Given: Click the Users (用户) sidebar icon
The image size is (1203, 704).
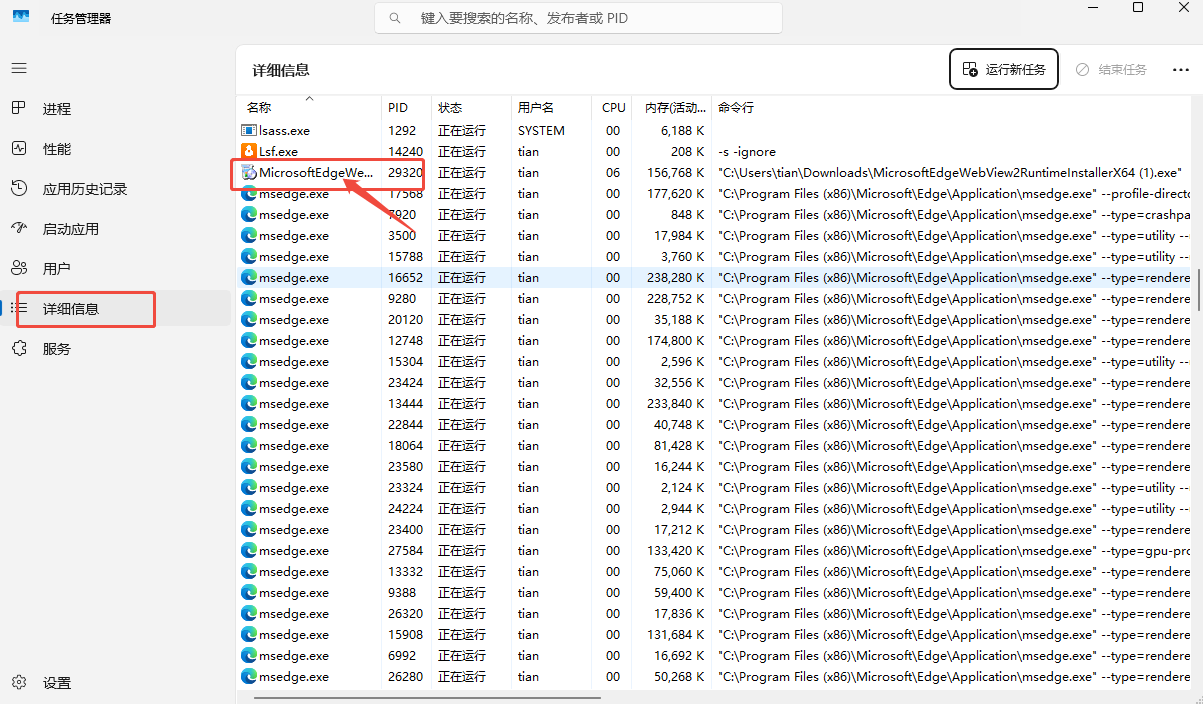Looking at the screenshot, I should coord(19,268).
